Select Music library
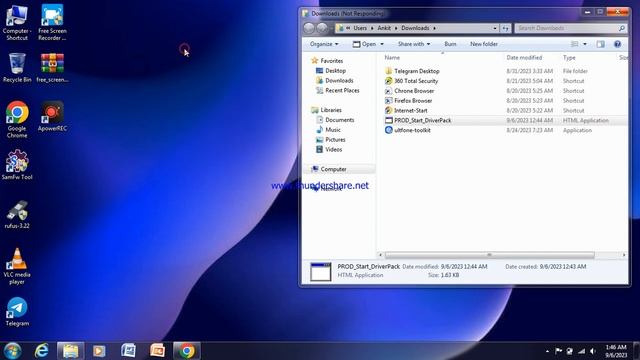 pyautogui.click(x=329, y=130)
